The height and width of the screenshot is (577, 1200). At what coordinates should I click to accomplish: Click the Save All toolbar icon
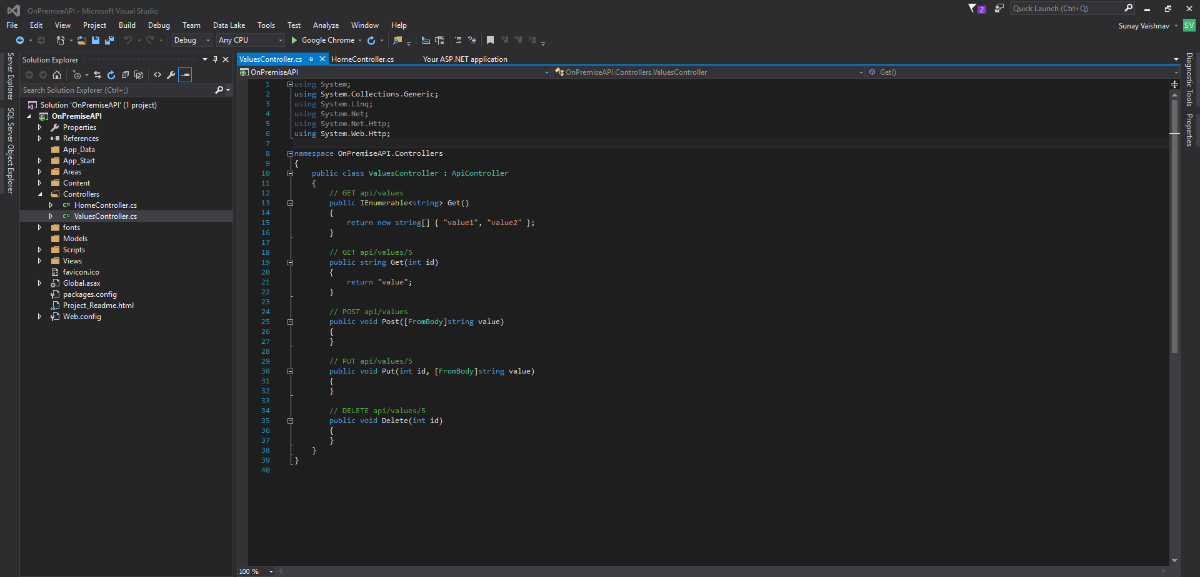(107, 41)
